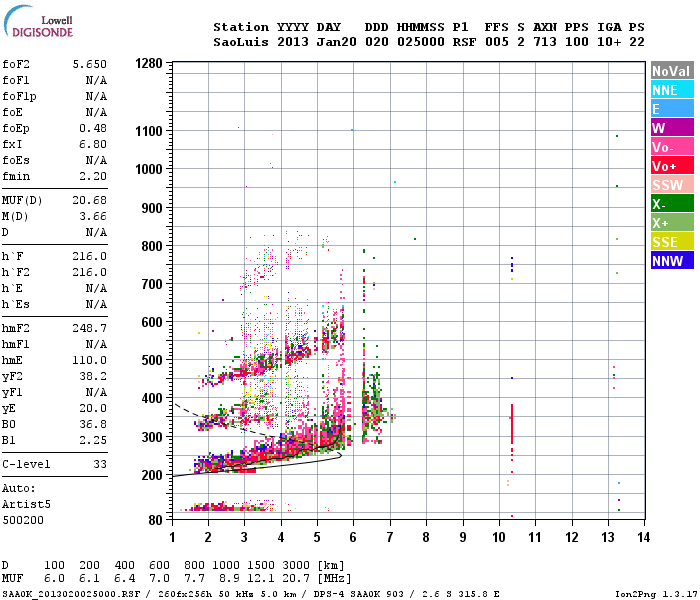Image resolution: width=700 pixels, height=600 pixels.
Task: Click the 200 km axis label
Action: click(x=152, y=475)
